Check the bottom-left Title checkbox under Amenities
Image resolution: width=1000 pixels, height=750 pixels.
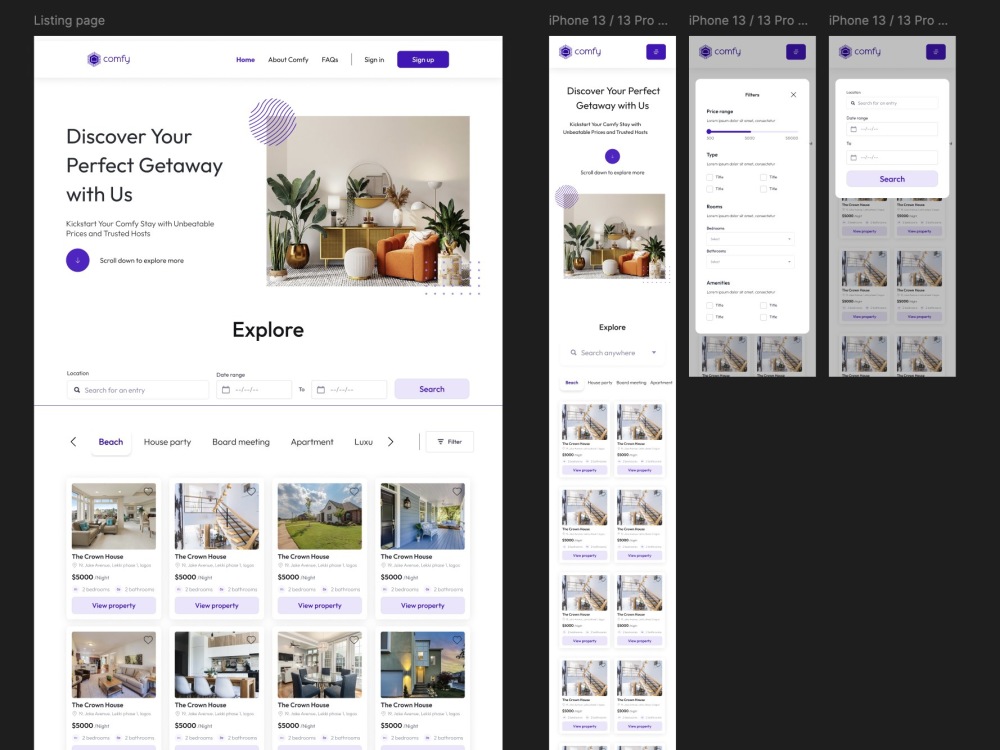pyautogui.click(x=710, y=317)
